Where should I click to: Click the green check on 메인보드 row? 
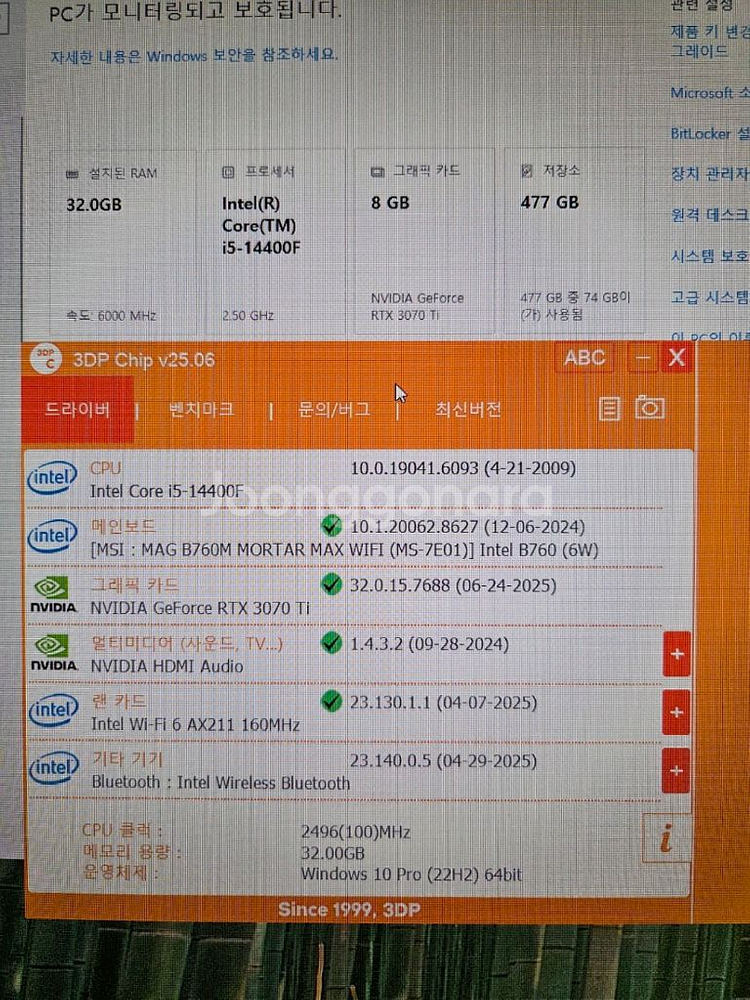[x=331, y=526]
